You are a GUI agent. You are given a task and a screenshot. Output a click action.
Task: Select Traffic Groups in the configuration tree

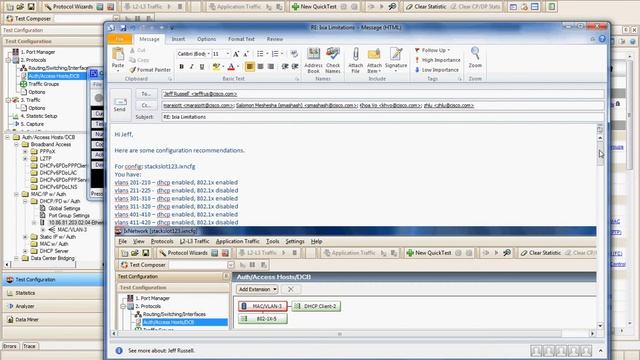click(44, 84)
